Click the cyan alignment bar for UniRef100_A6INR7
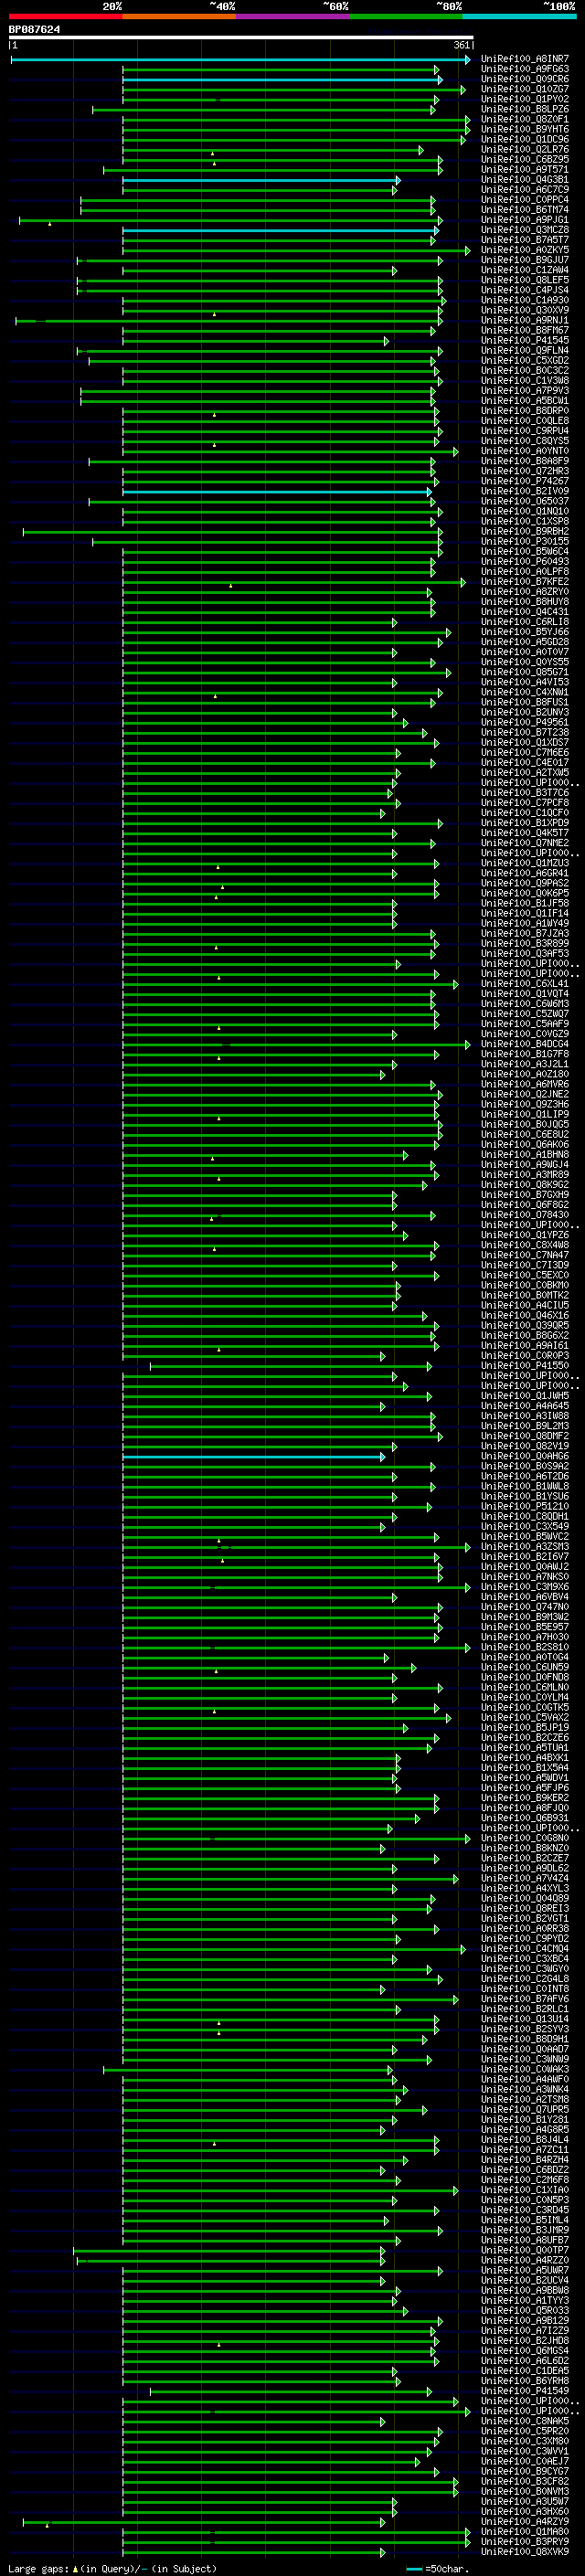This screenshot has width=585, height=2576. 240,60
